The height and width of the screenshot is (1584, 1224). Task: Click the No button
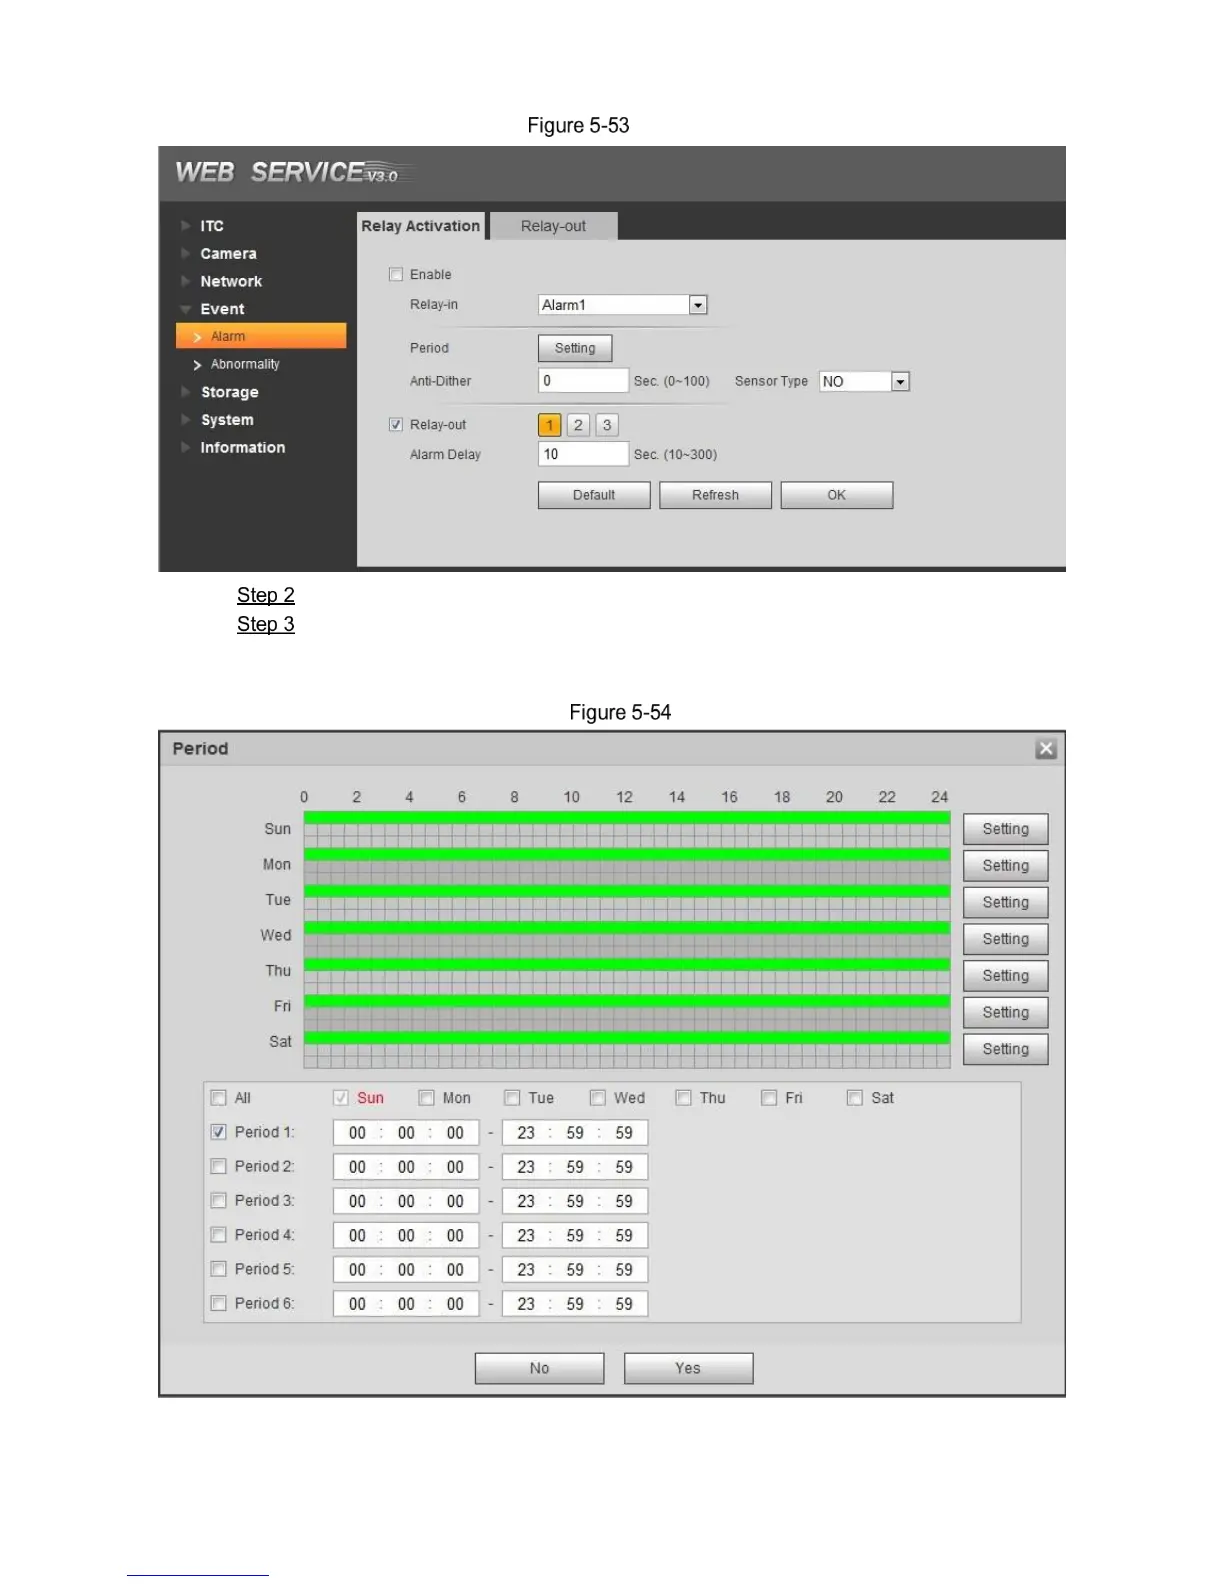(x=540, y=1368)
